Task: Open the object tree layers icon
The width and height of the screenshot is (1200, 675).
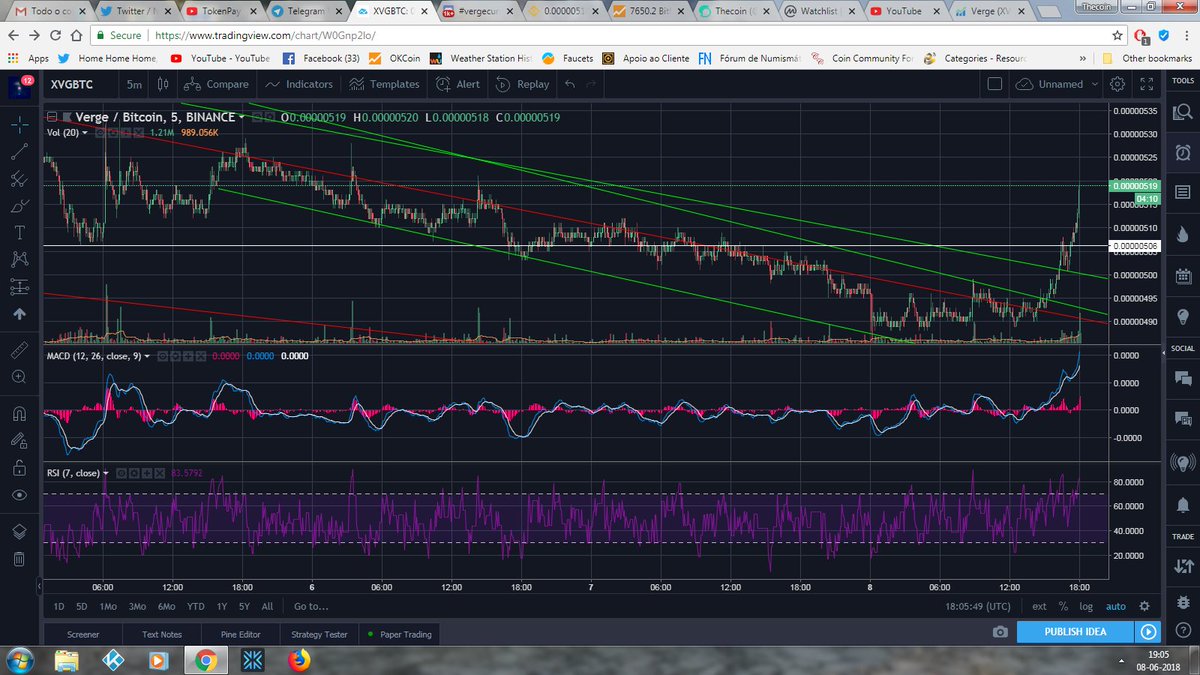Action: point(20,531)
